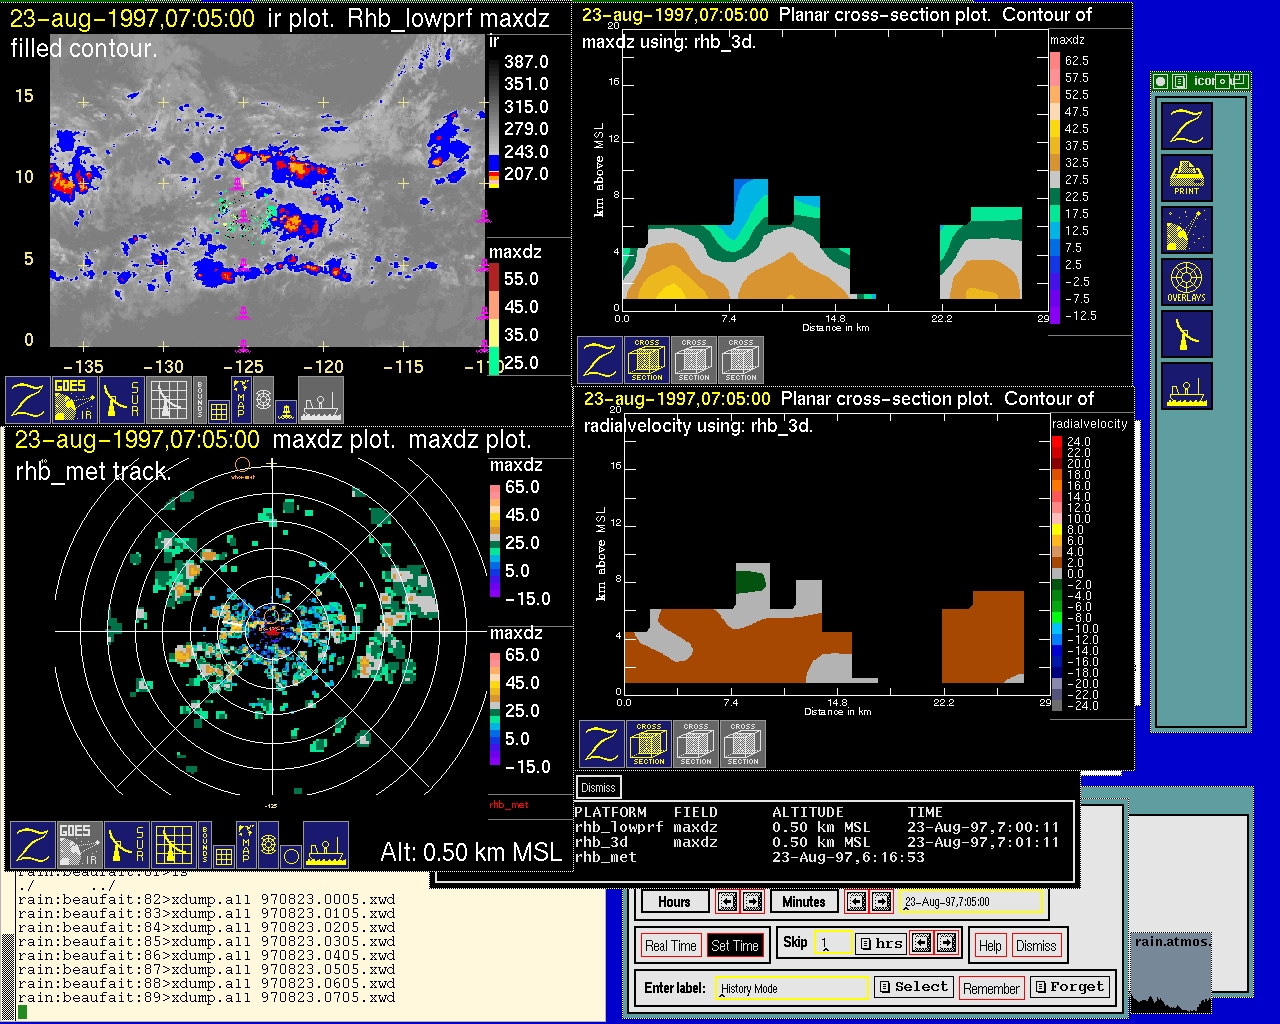Click the BOUNDS icon under the ir plot
The height and width of the screenshot is (1024, 1280).
click(200, 400)
